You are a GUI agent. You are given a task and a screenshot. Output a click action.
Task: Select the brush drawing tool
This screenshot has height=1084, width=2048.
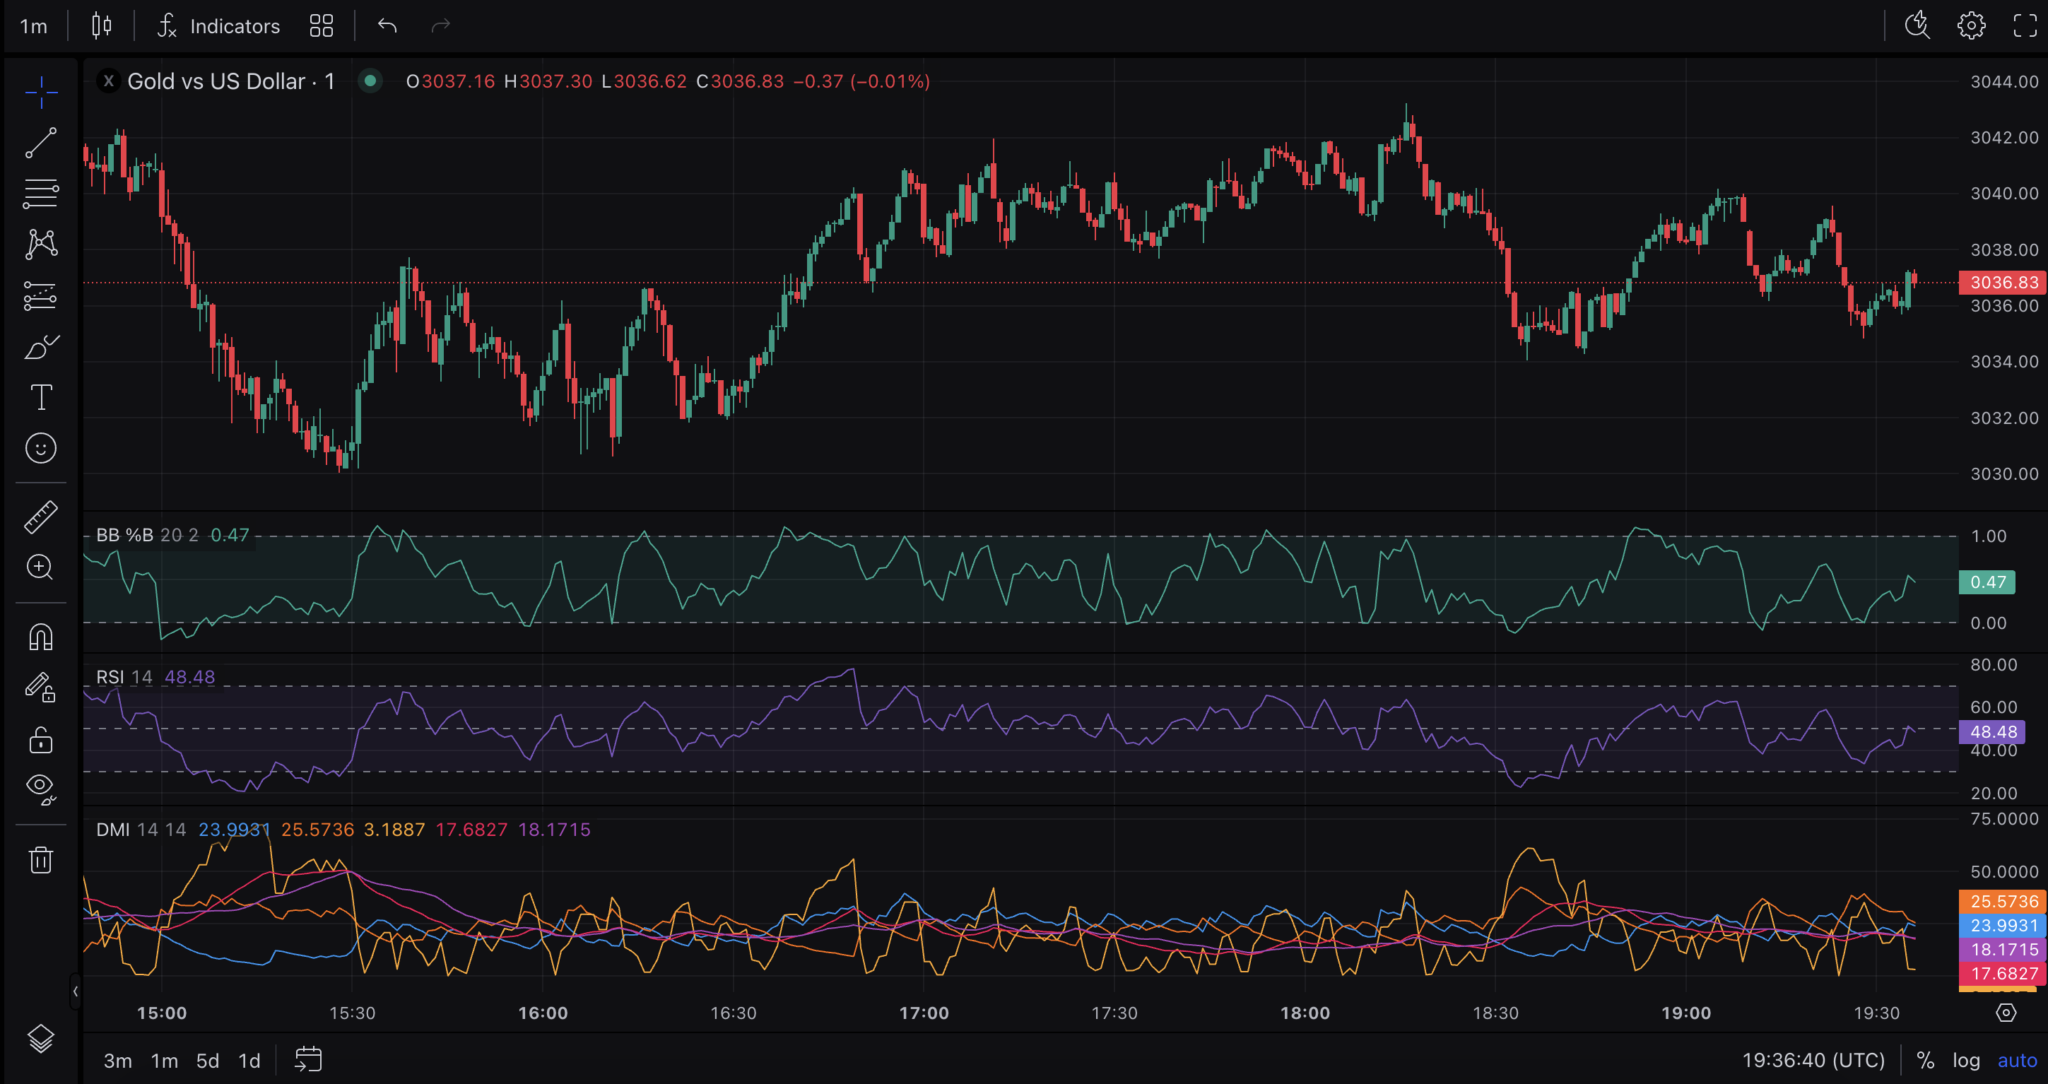click(x=41, y=347)
